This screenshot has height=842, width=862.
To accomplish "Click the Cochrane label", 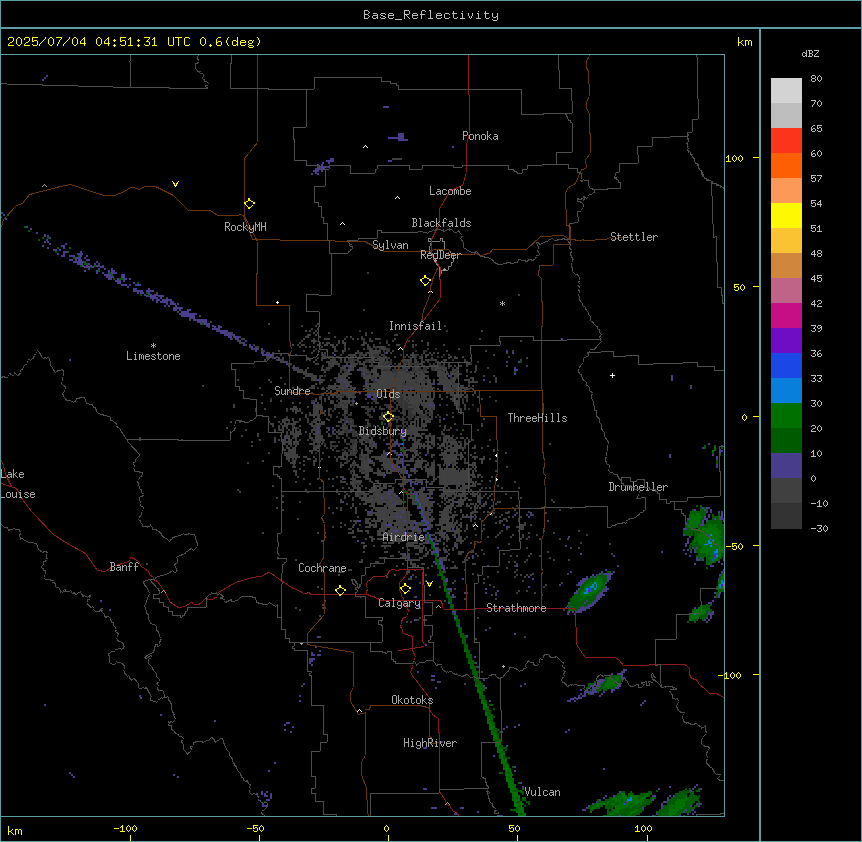I will click(322, 568).
